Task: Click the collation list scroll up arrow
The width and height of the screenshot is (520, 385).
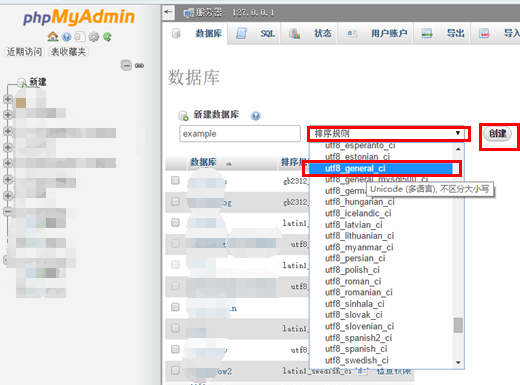Action: click(458, 149)
